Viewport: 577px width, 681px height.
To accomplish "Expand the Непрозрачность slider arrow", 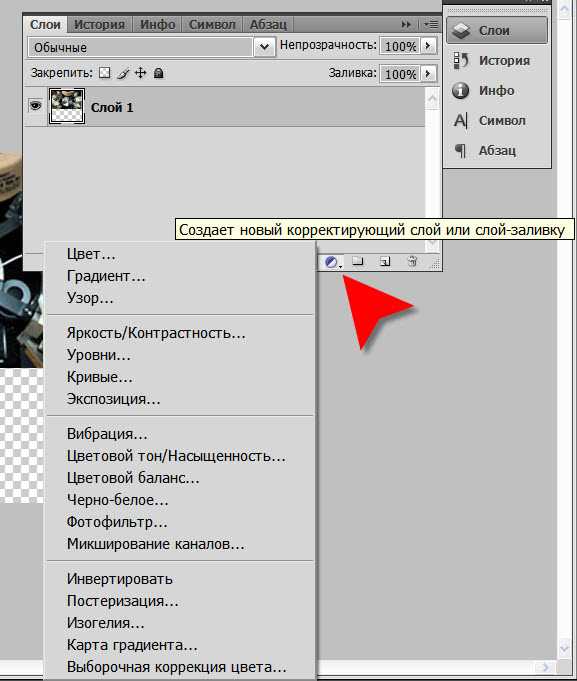I will 428,45.
